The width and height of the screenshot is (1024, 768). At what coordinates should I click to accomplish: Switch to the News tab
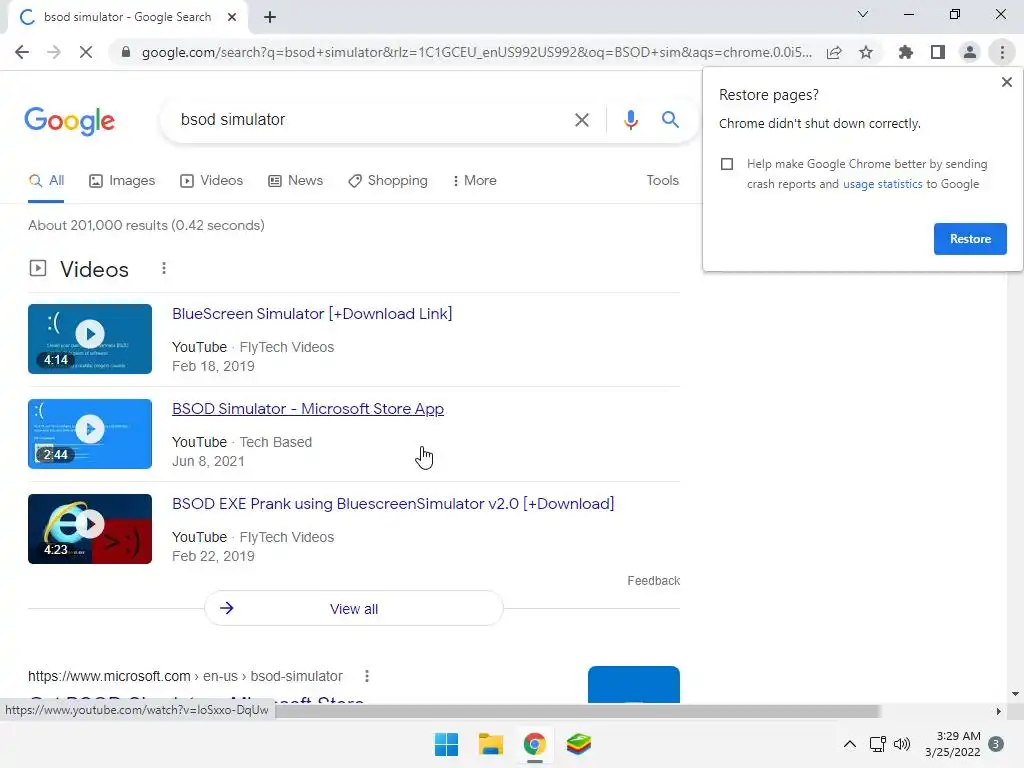296,181
